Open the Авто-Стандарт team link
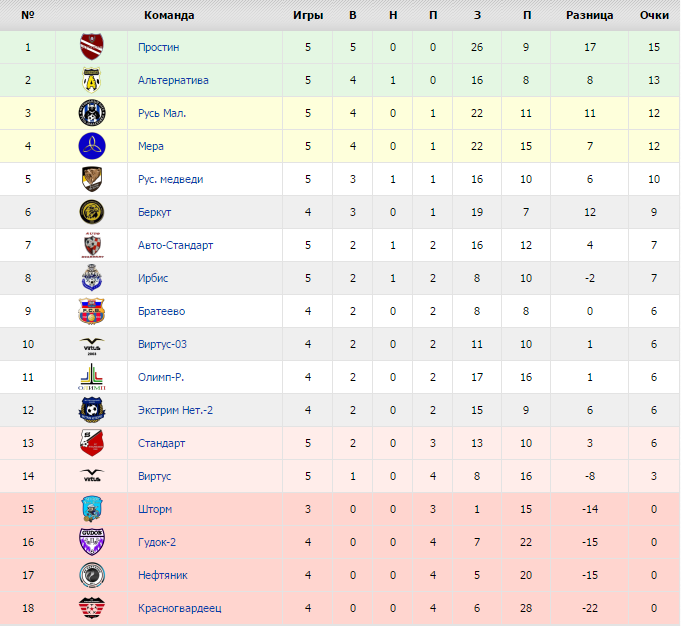Image resolution: width=681 pixels, height=626 pixels. click(175, 245)
